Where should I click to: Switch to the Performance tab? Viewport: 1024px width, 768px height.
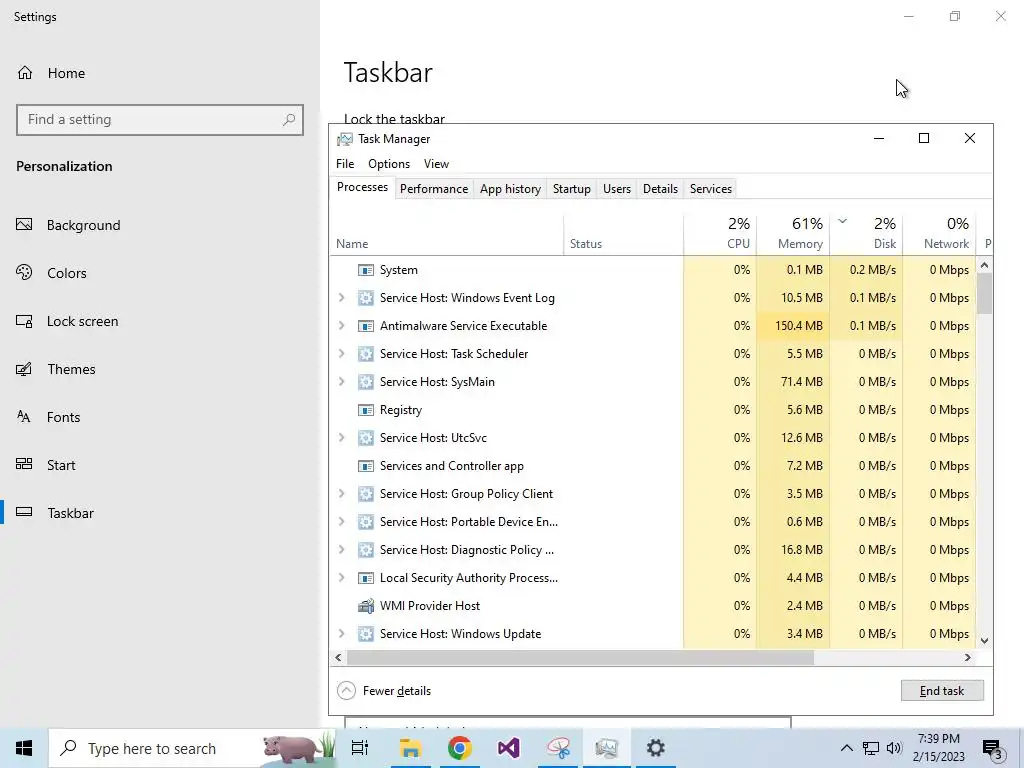tap(434, 189)
